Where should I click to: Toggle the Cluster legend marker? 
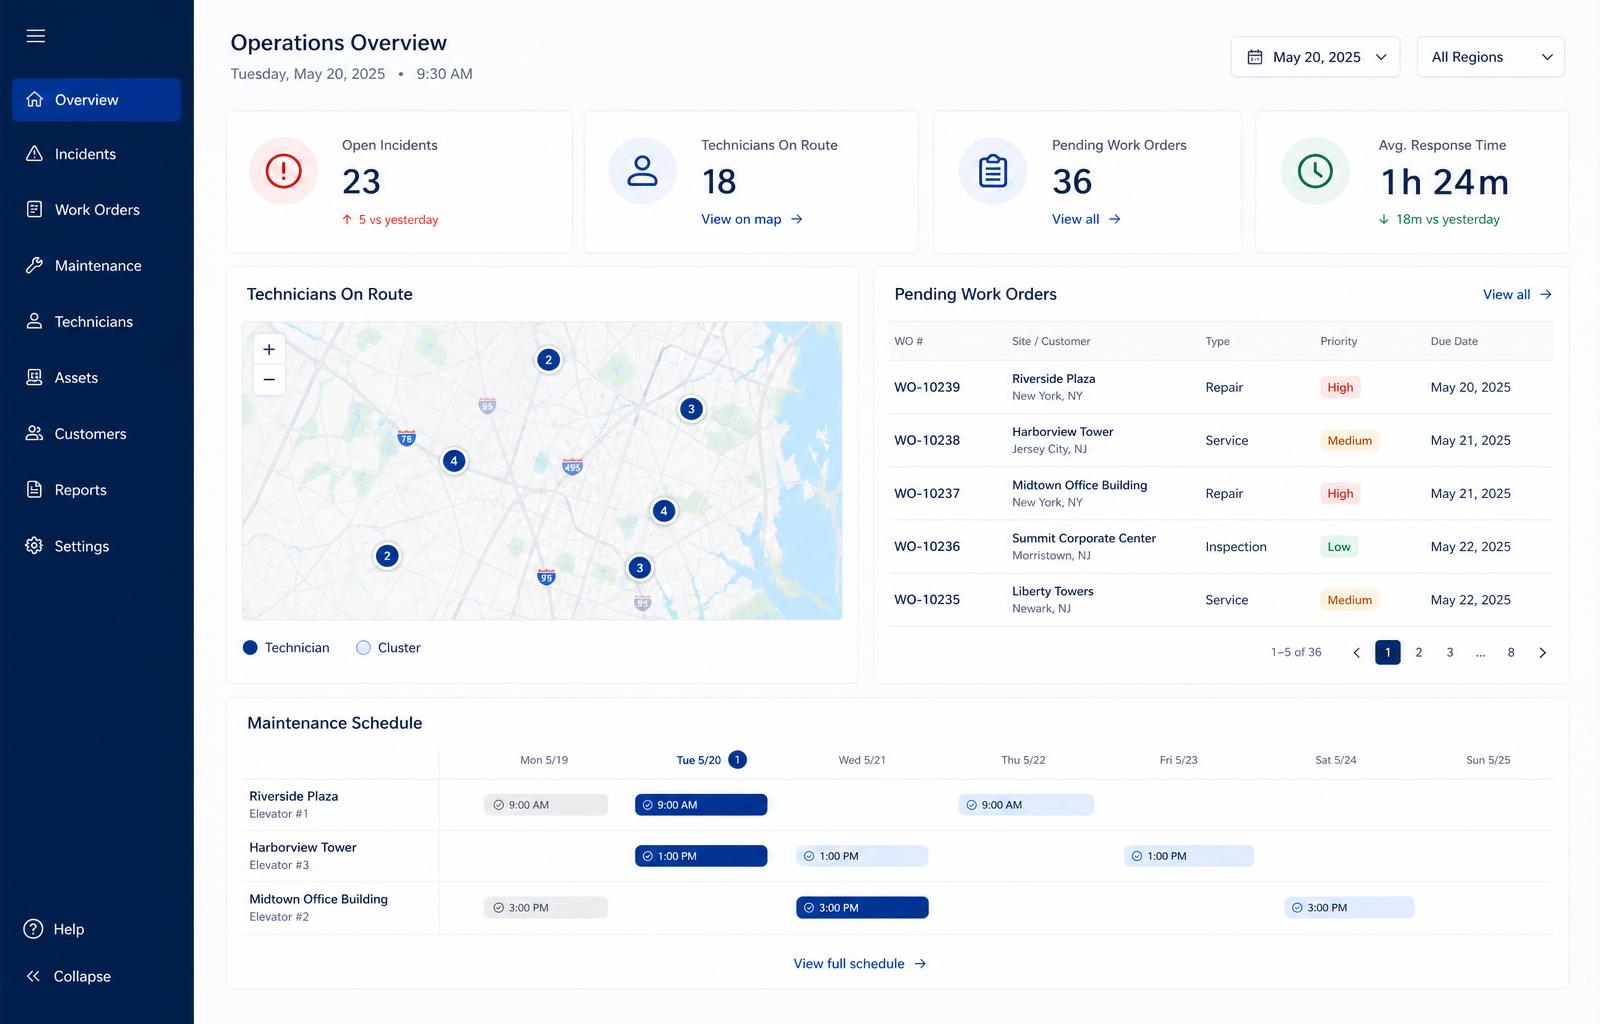coord(364,648)
